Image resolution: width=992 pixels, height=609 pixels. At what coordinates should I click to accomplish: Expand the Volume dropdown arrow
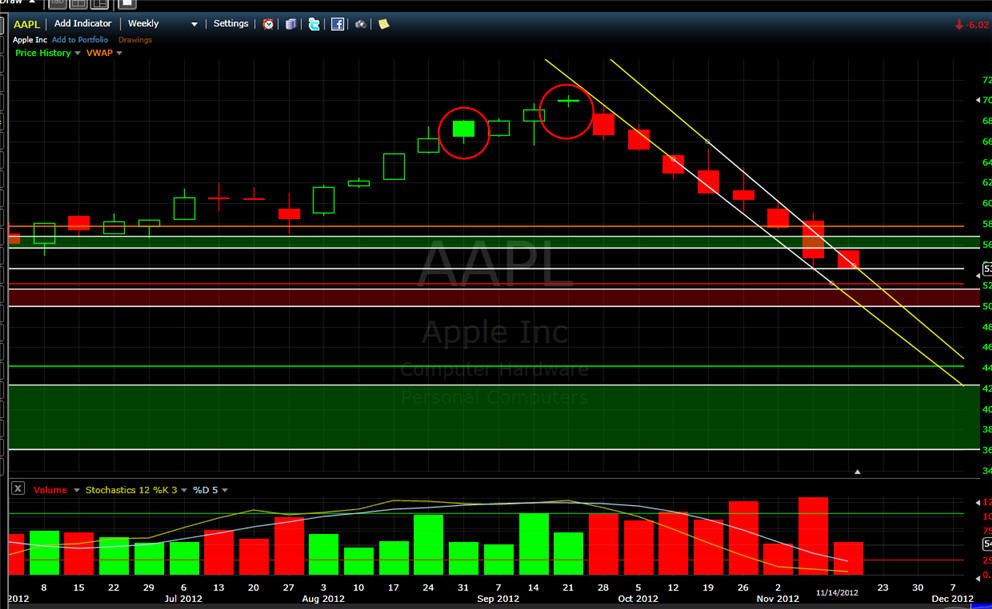point(77,490)
